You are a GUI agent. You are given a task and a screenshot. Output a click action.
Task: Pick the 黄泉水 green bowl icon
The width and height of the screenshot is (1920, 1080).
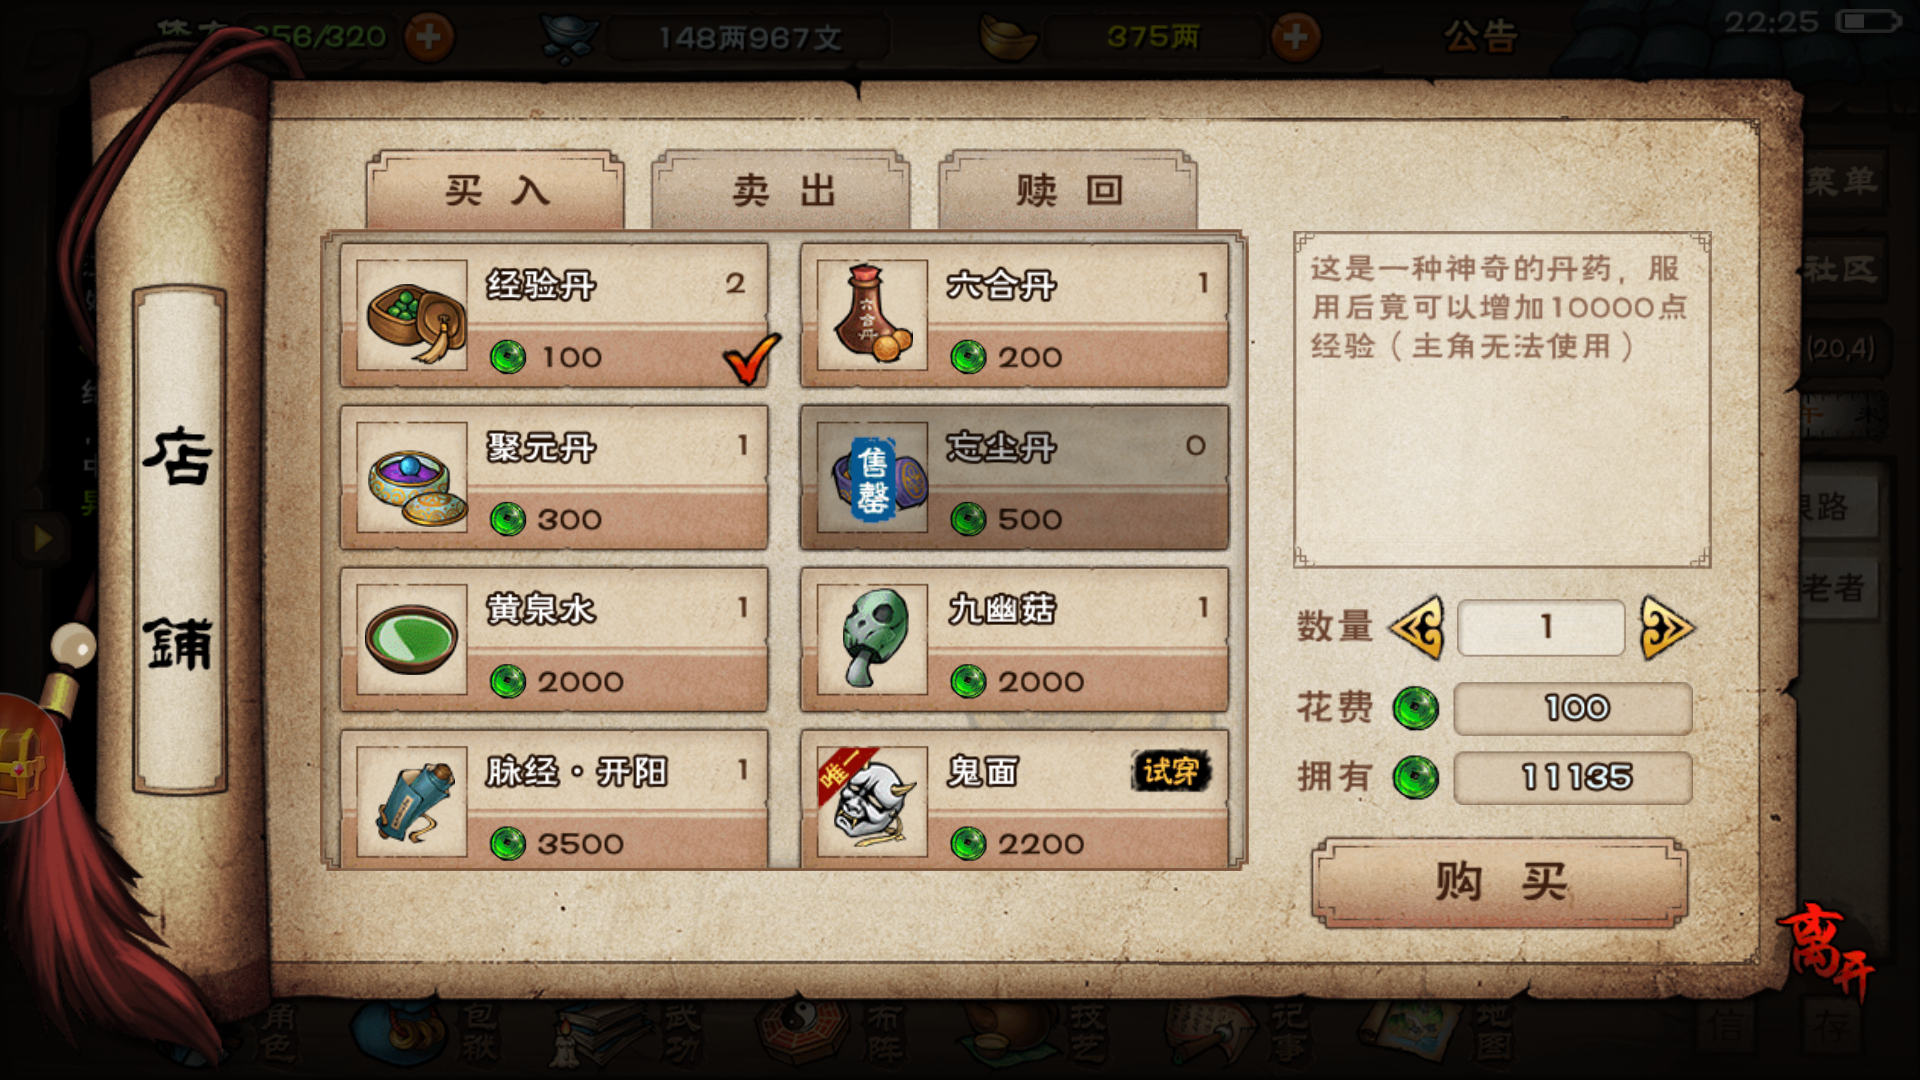tap(412, 640)
